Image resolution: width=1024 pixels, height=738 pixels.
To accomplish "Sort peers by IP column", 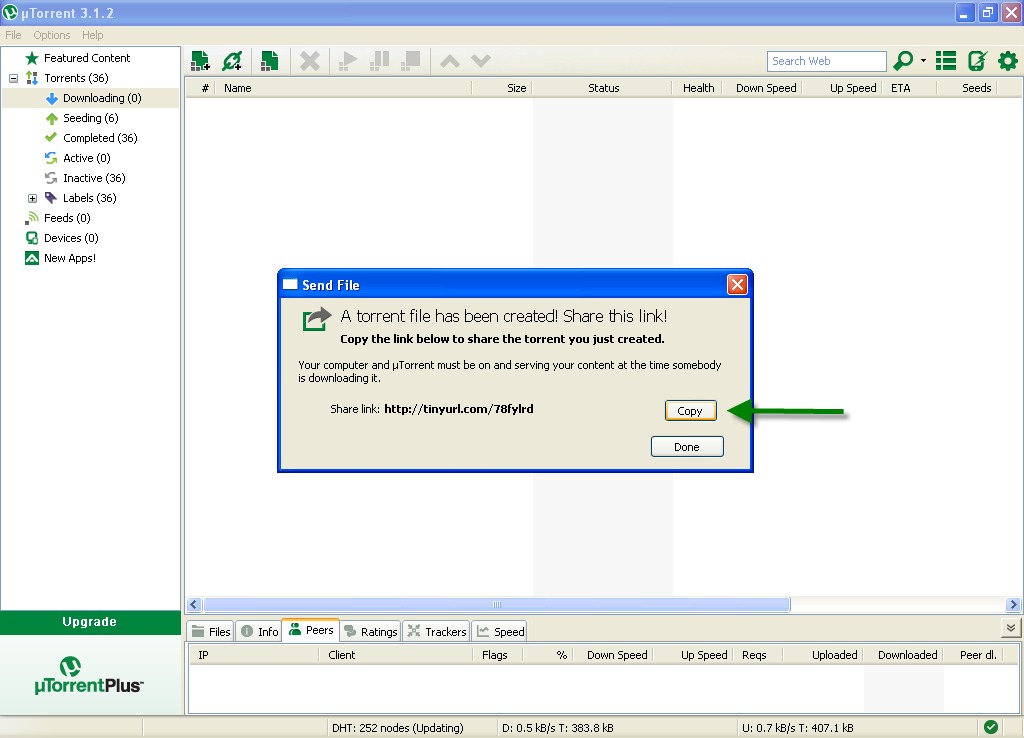I will coord(254,655).
